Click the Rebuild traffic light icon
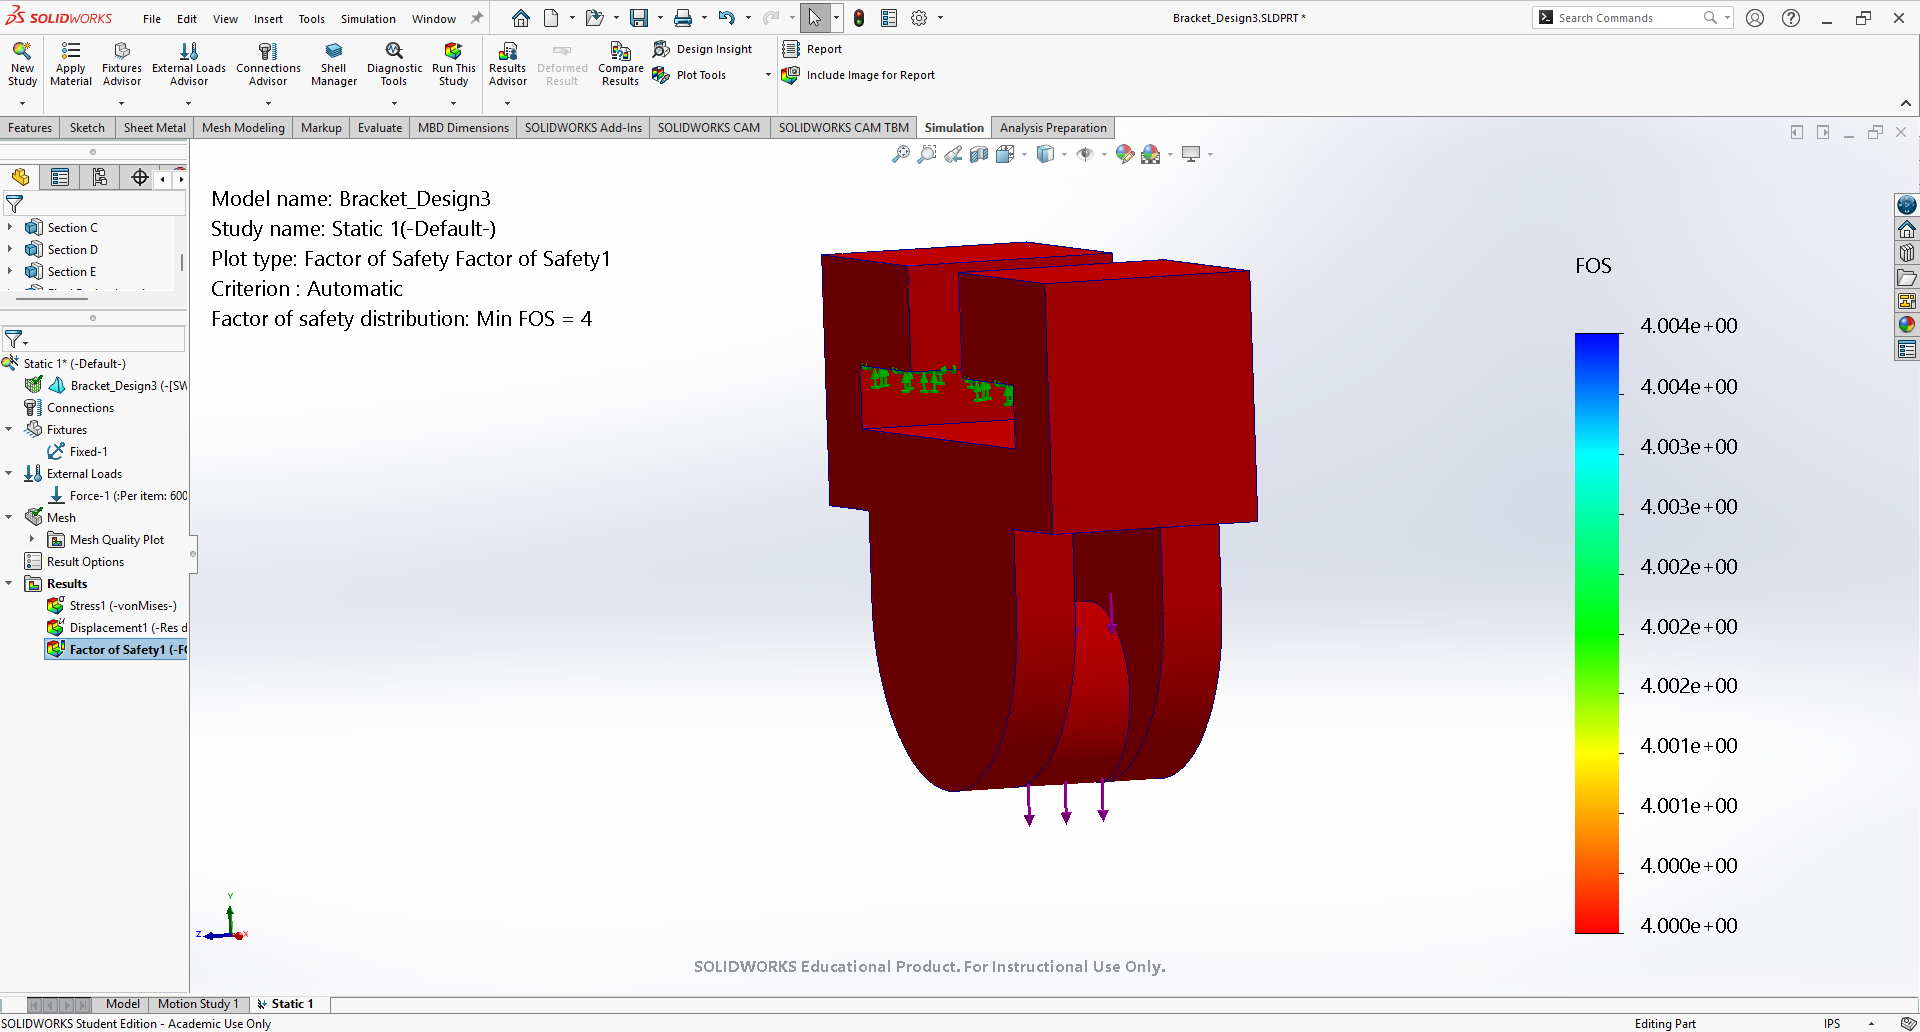 pyautogui.click(x=859, y=18)
